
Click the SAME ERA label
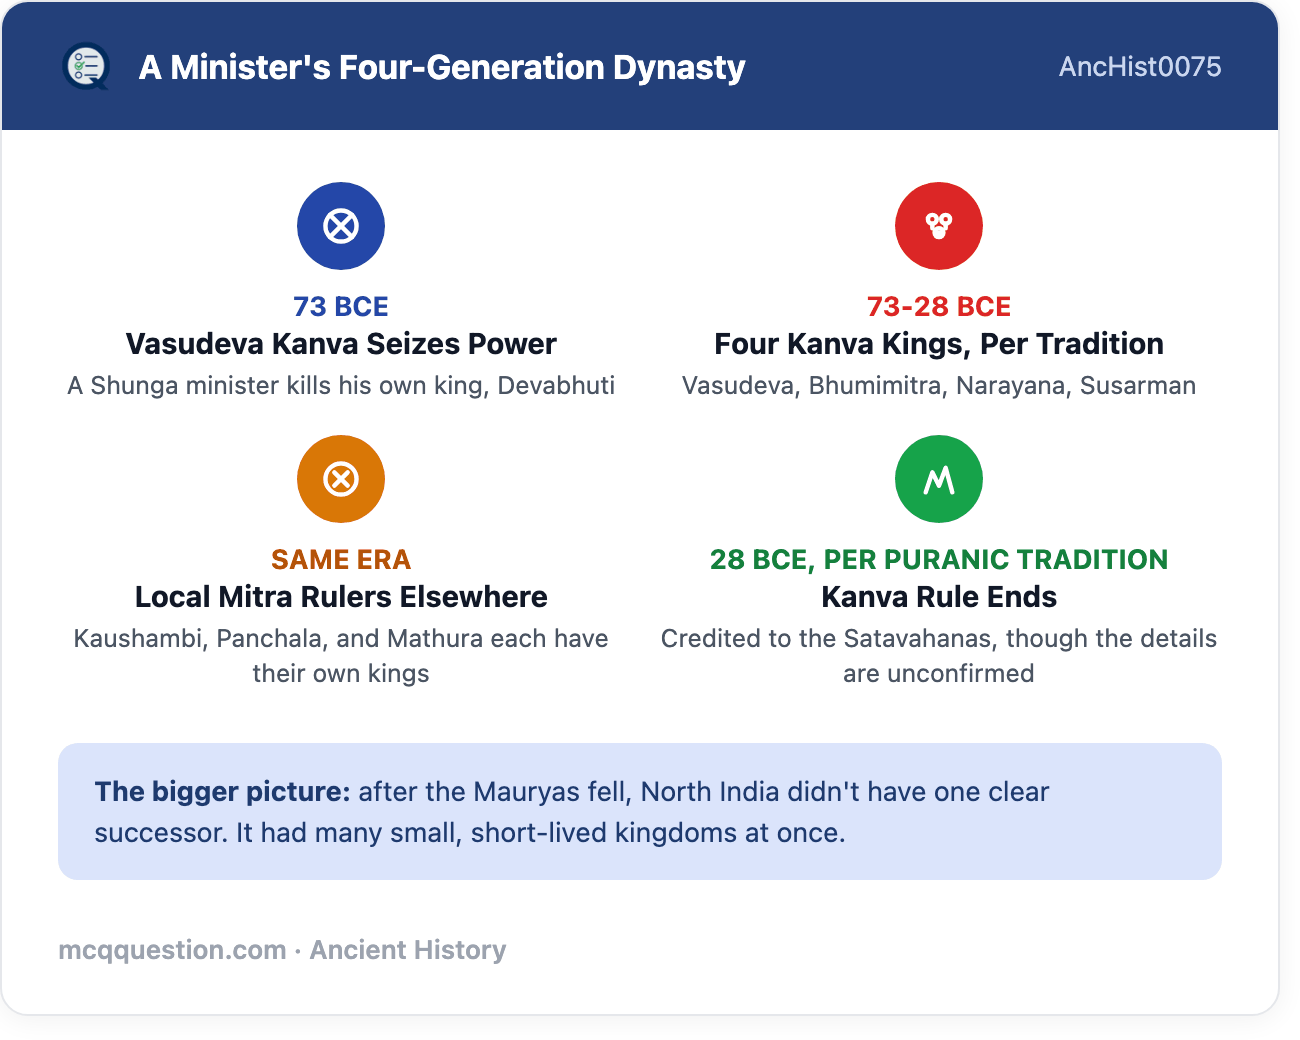click(x=341, y=559)
